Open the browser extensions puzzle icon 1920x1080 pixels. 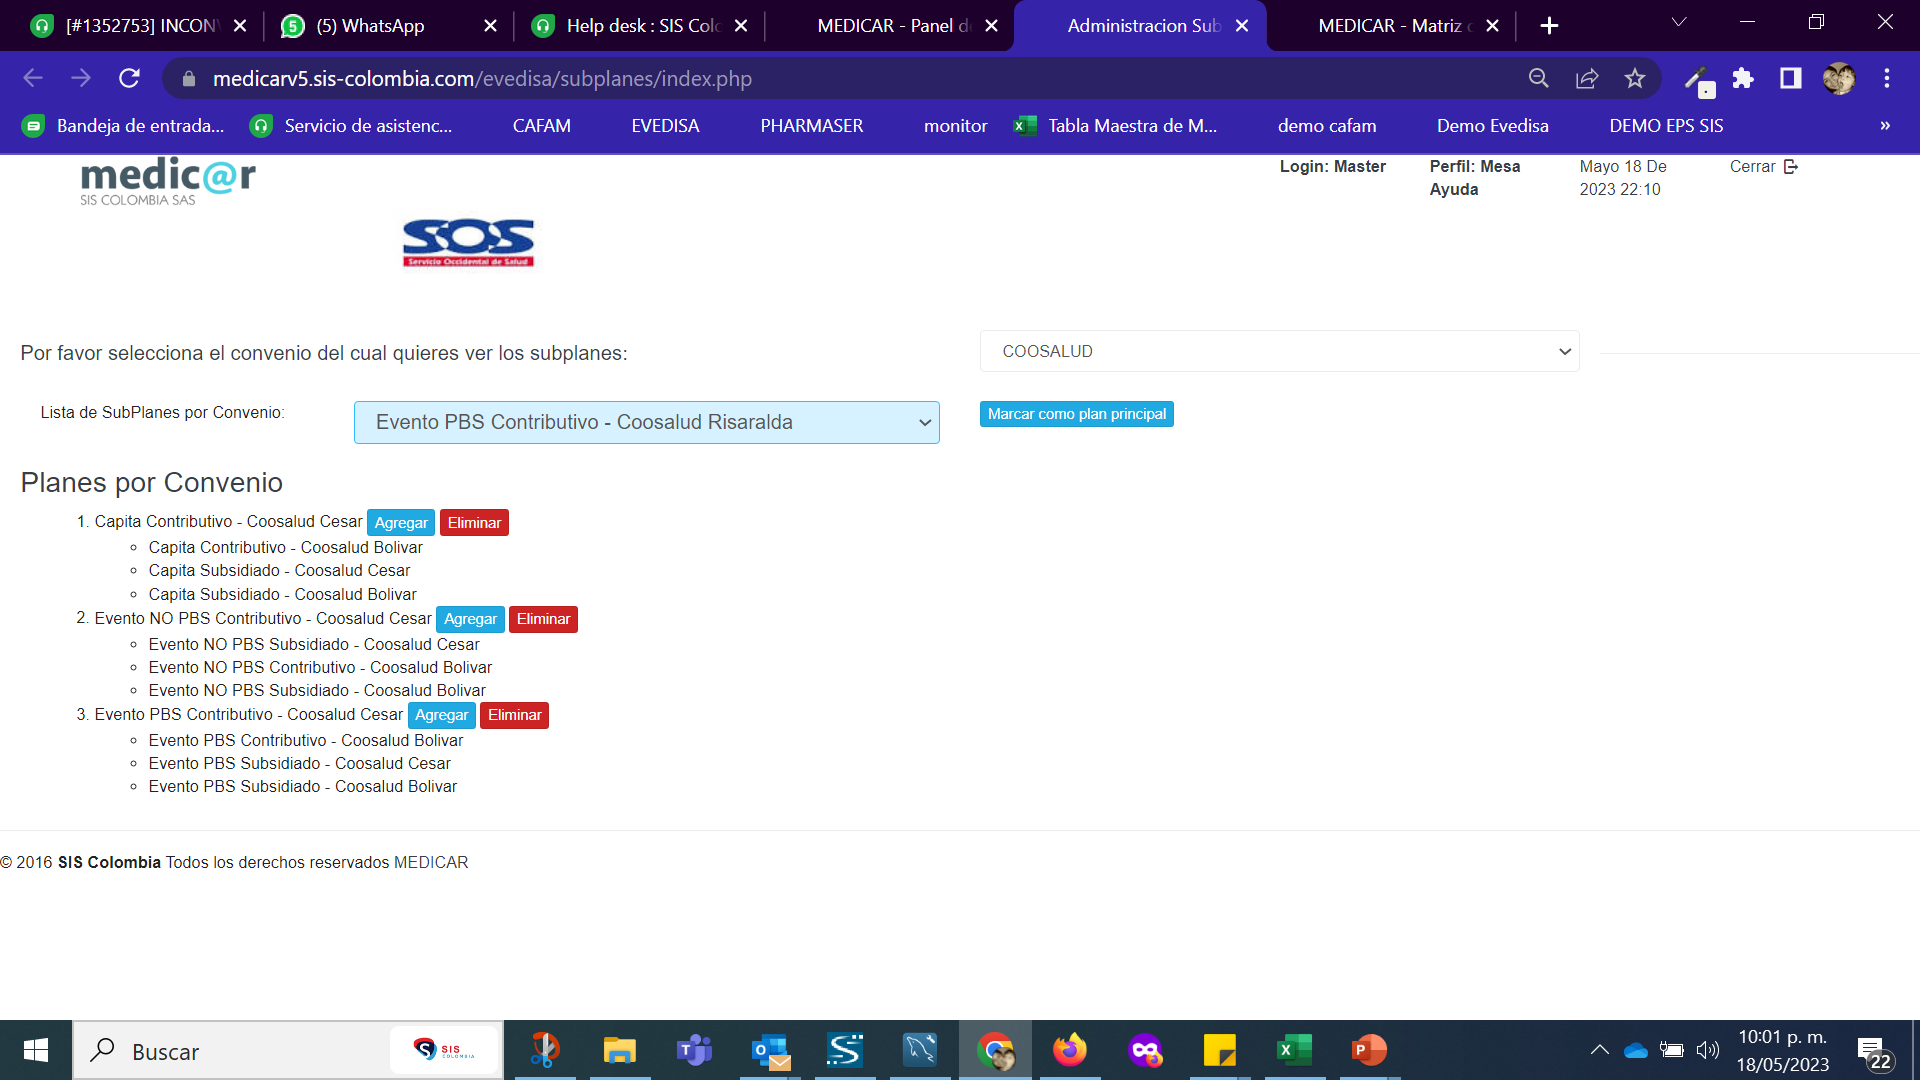(x=1743, y=78)
